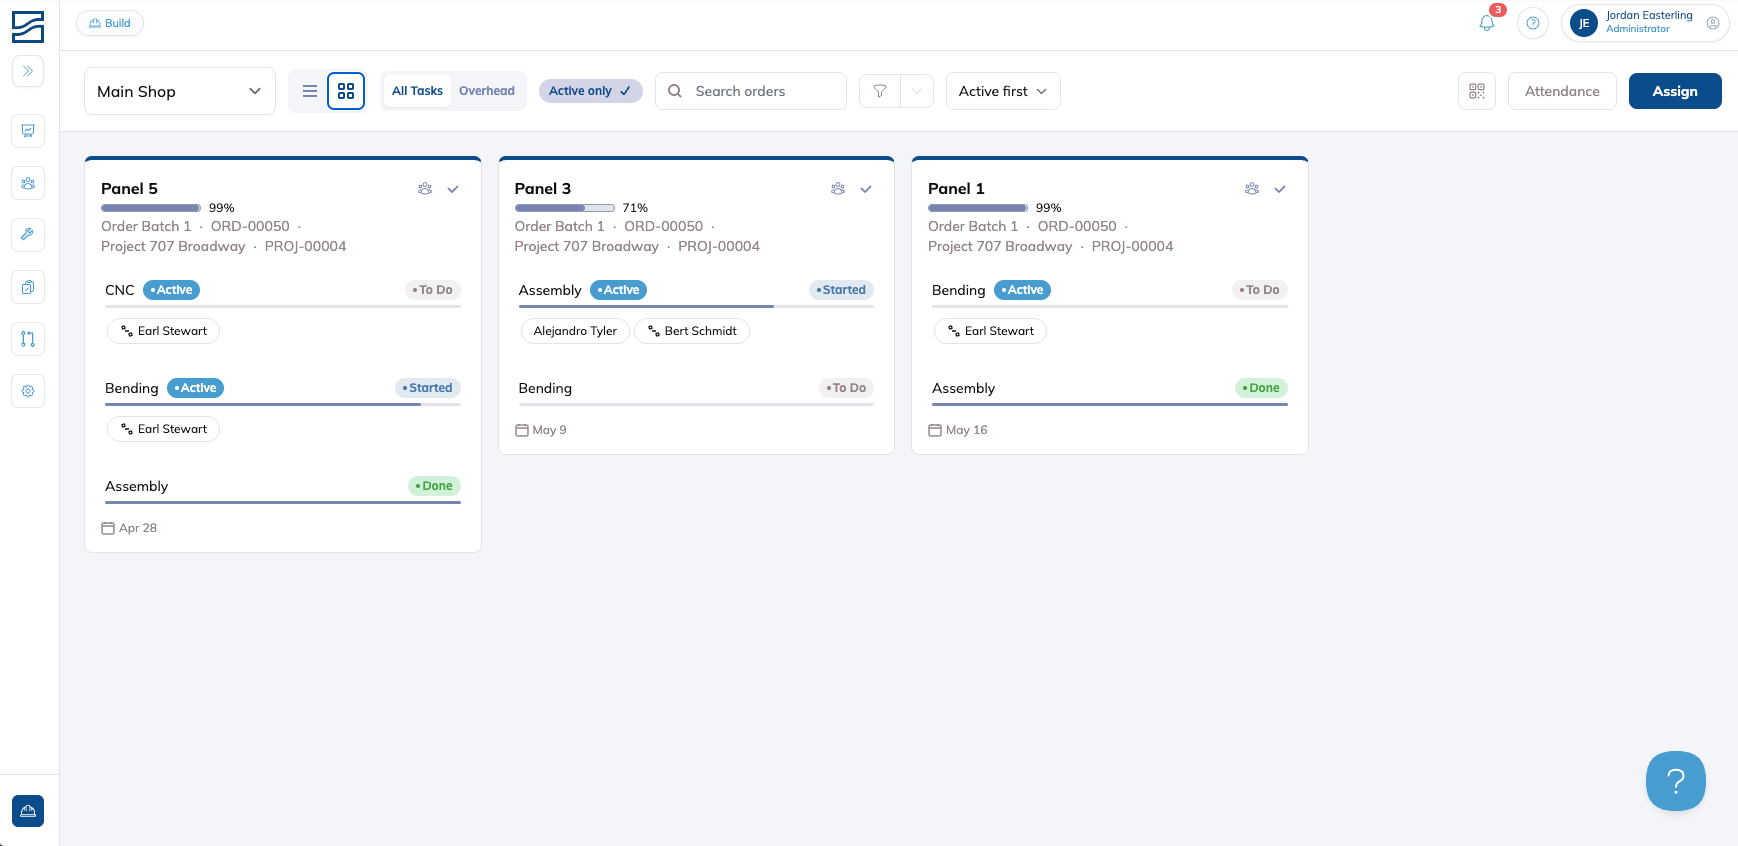Select the Overhead tab

487,91
